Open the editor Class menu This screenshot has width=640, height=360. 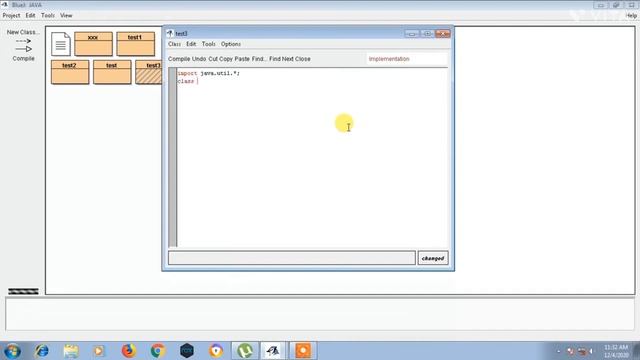coord(174,44)
